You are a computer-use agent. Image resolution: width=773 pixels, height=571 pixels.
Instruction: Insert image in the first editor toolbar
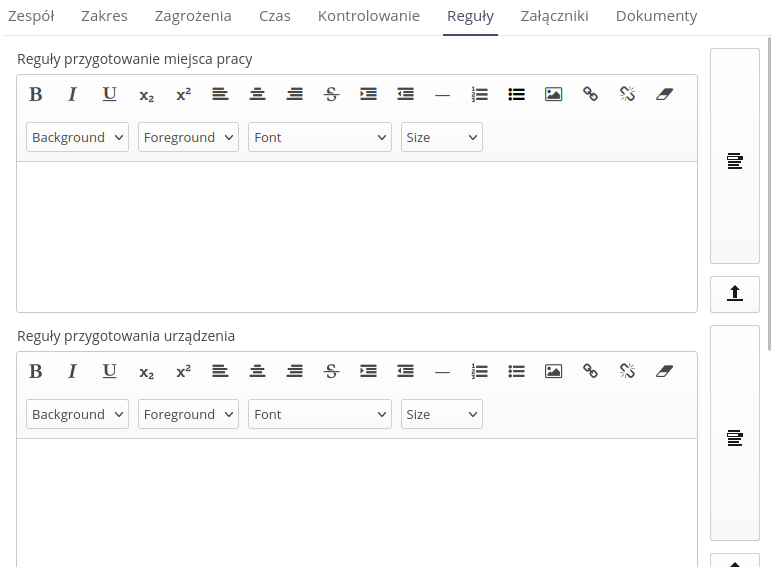pyautogui.click(x=553, y=94)
